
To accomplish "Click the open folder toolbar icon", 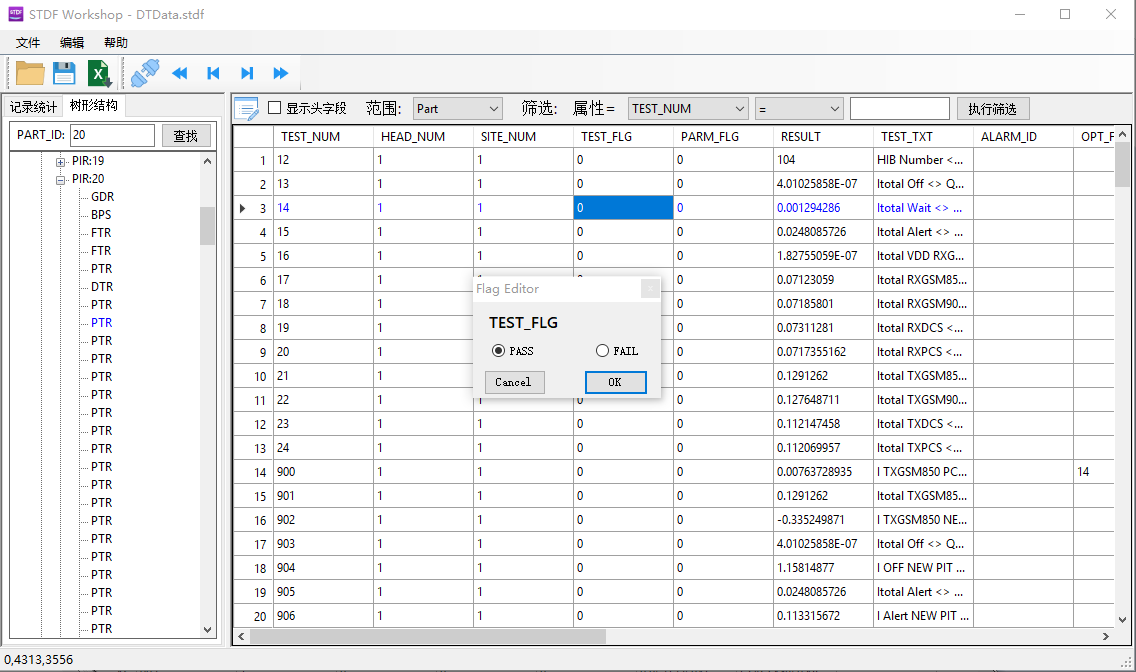I will tap(30, 73).
